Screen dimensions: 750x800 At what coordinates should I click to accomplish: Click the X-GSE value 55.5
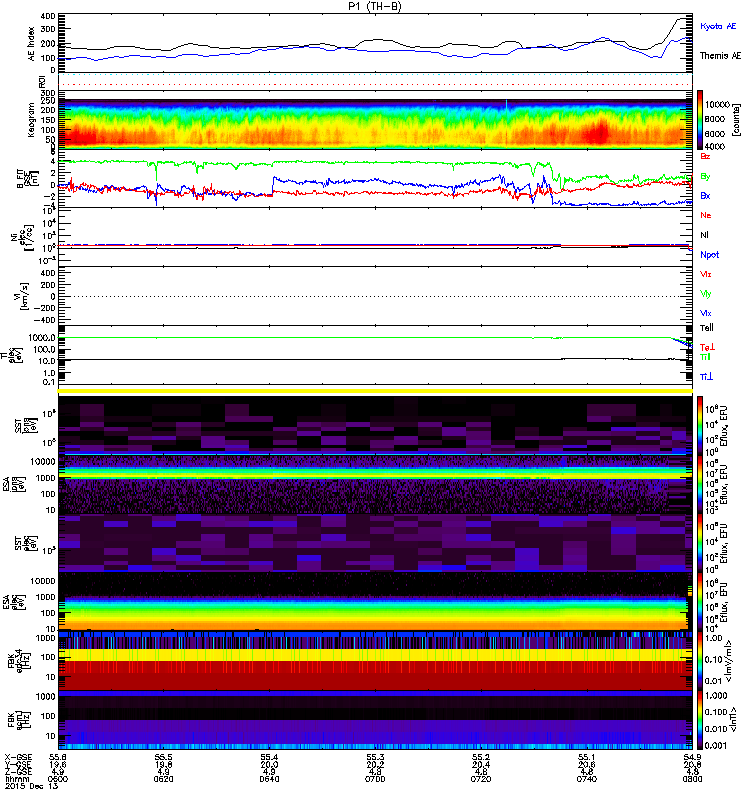(164, 757)
